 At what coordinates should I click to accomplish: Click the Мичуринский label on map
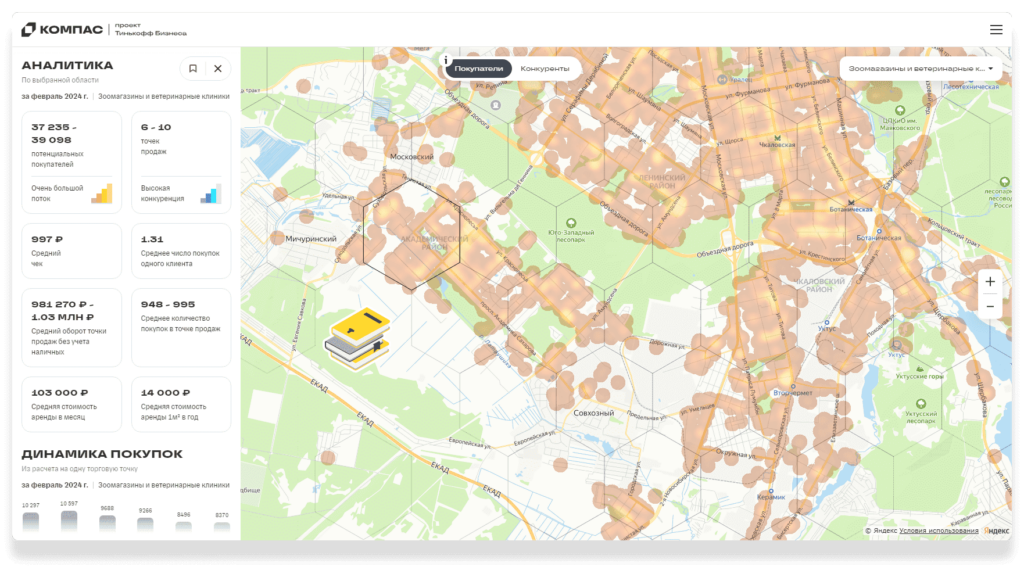pos(311,239)
